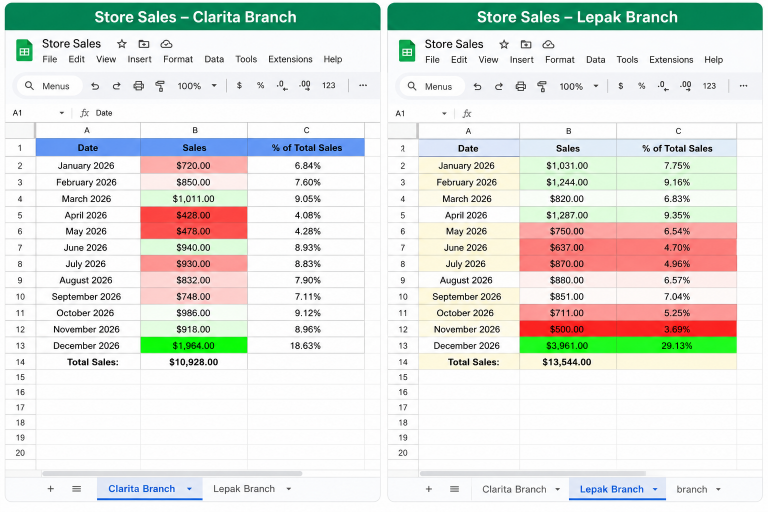Select paint format icon in Clarita toolbar
The image size is (768, 512).
(160, 86)
